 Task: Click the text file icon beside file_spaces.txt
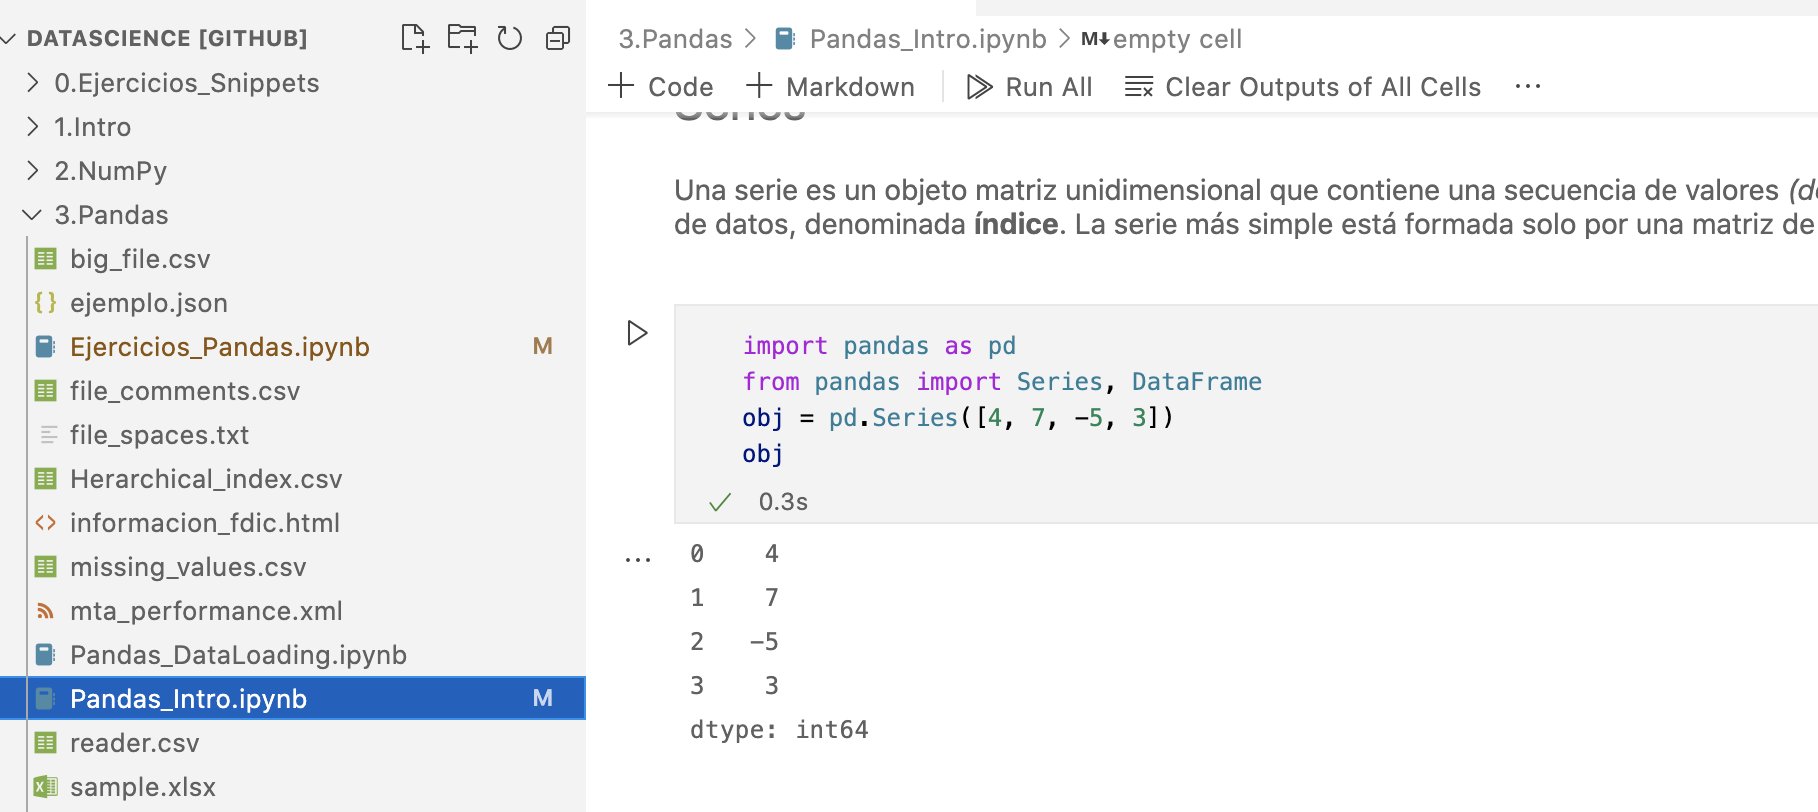click(x=47, y=435)
